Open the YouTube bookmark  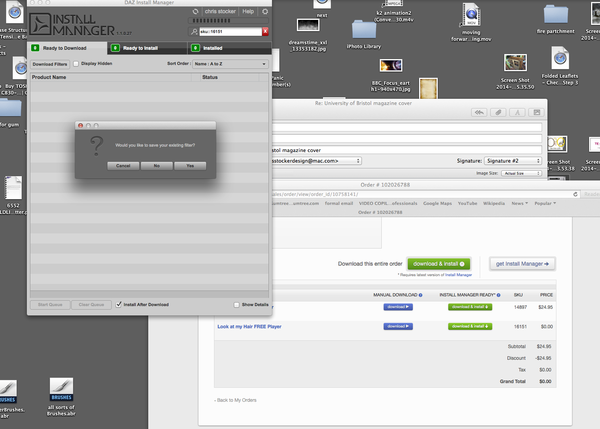click(x=467, y=203)
